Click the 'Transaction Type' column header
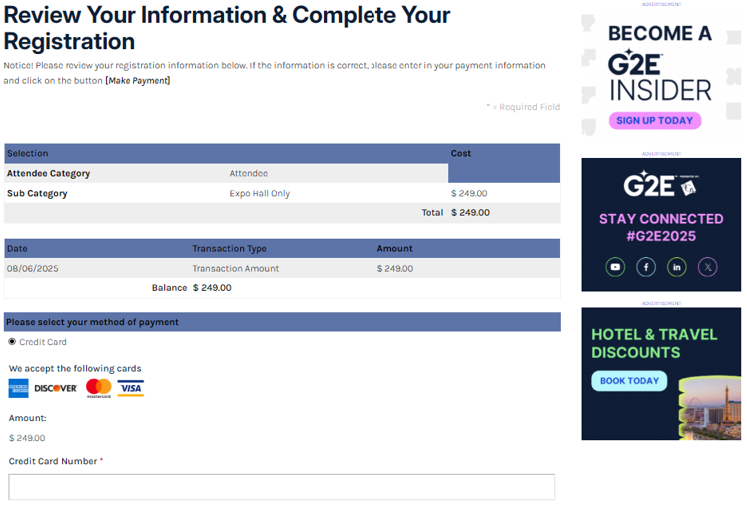Image resolution: width=747 pixels, height=507 pixels. (229, 249)
